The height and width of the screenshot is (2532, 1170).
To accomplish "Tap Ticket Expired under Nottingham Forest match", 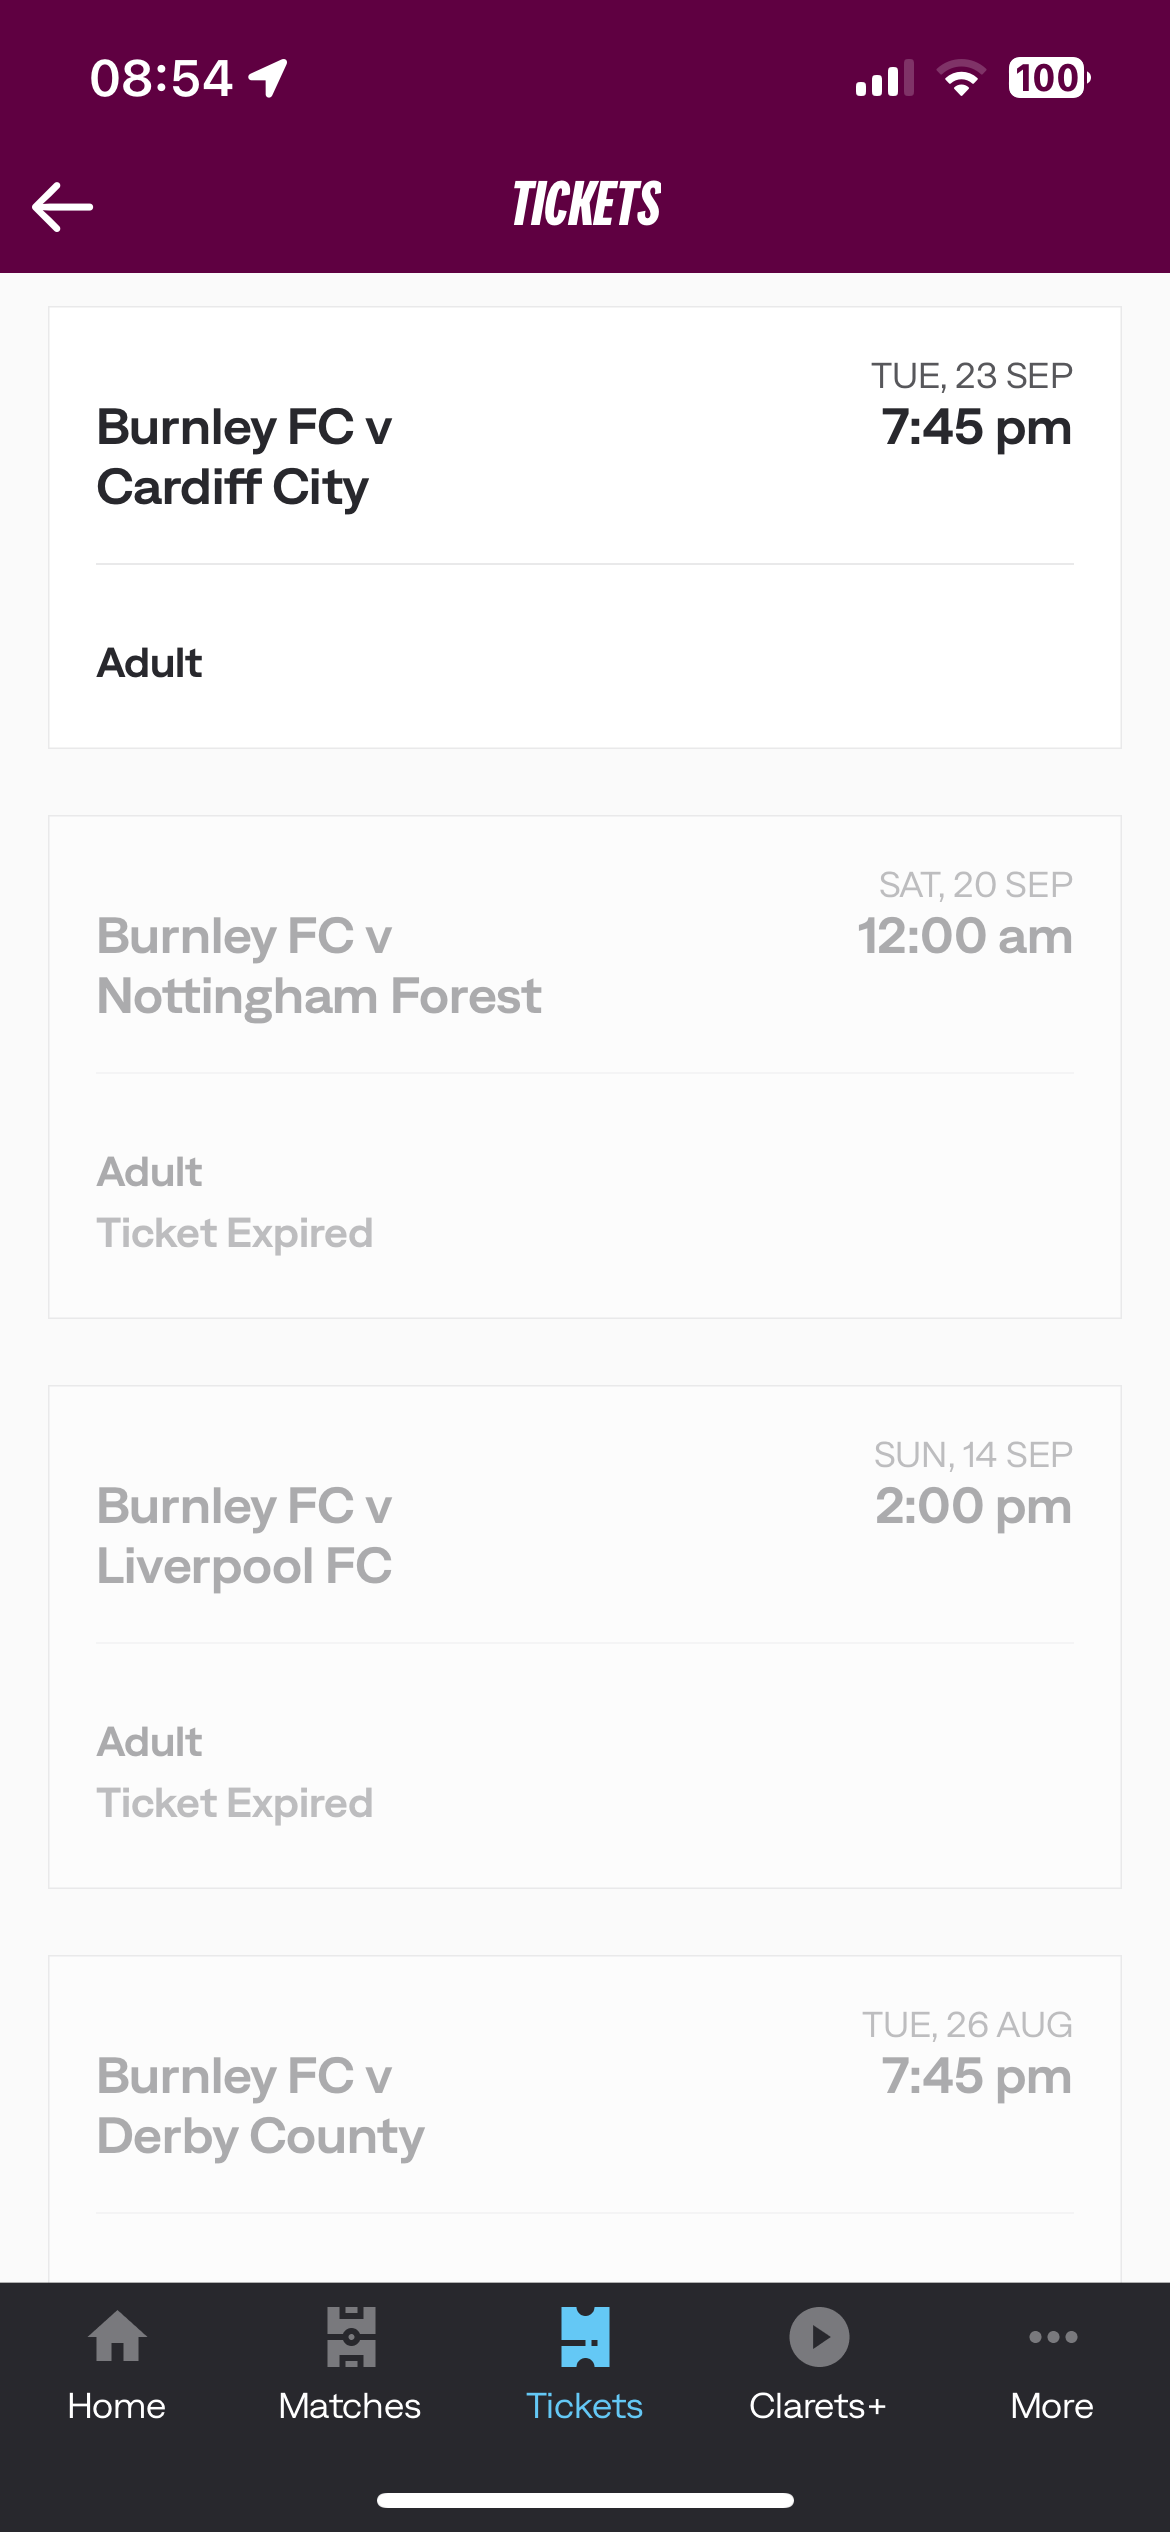I will [x=235, y=1233].
